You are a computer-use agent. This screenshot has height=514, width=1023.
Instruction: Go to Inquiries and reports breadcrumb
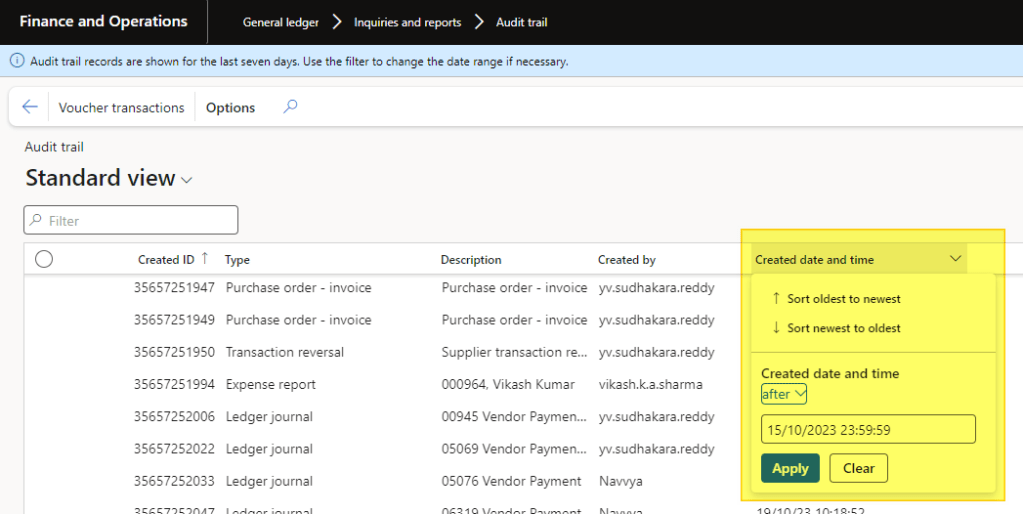click(407, 22)
